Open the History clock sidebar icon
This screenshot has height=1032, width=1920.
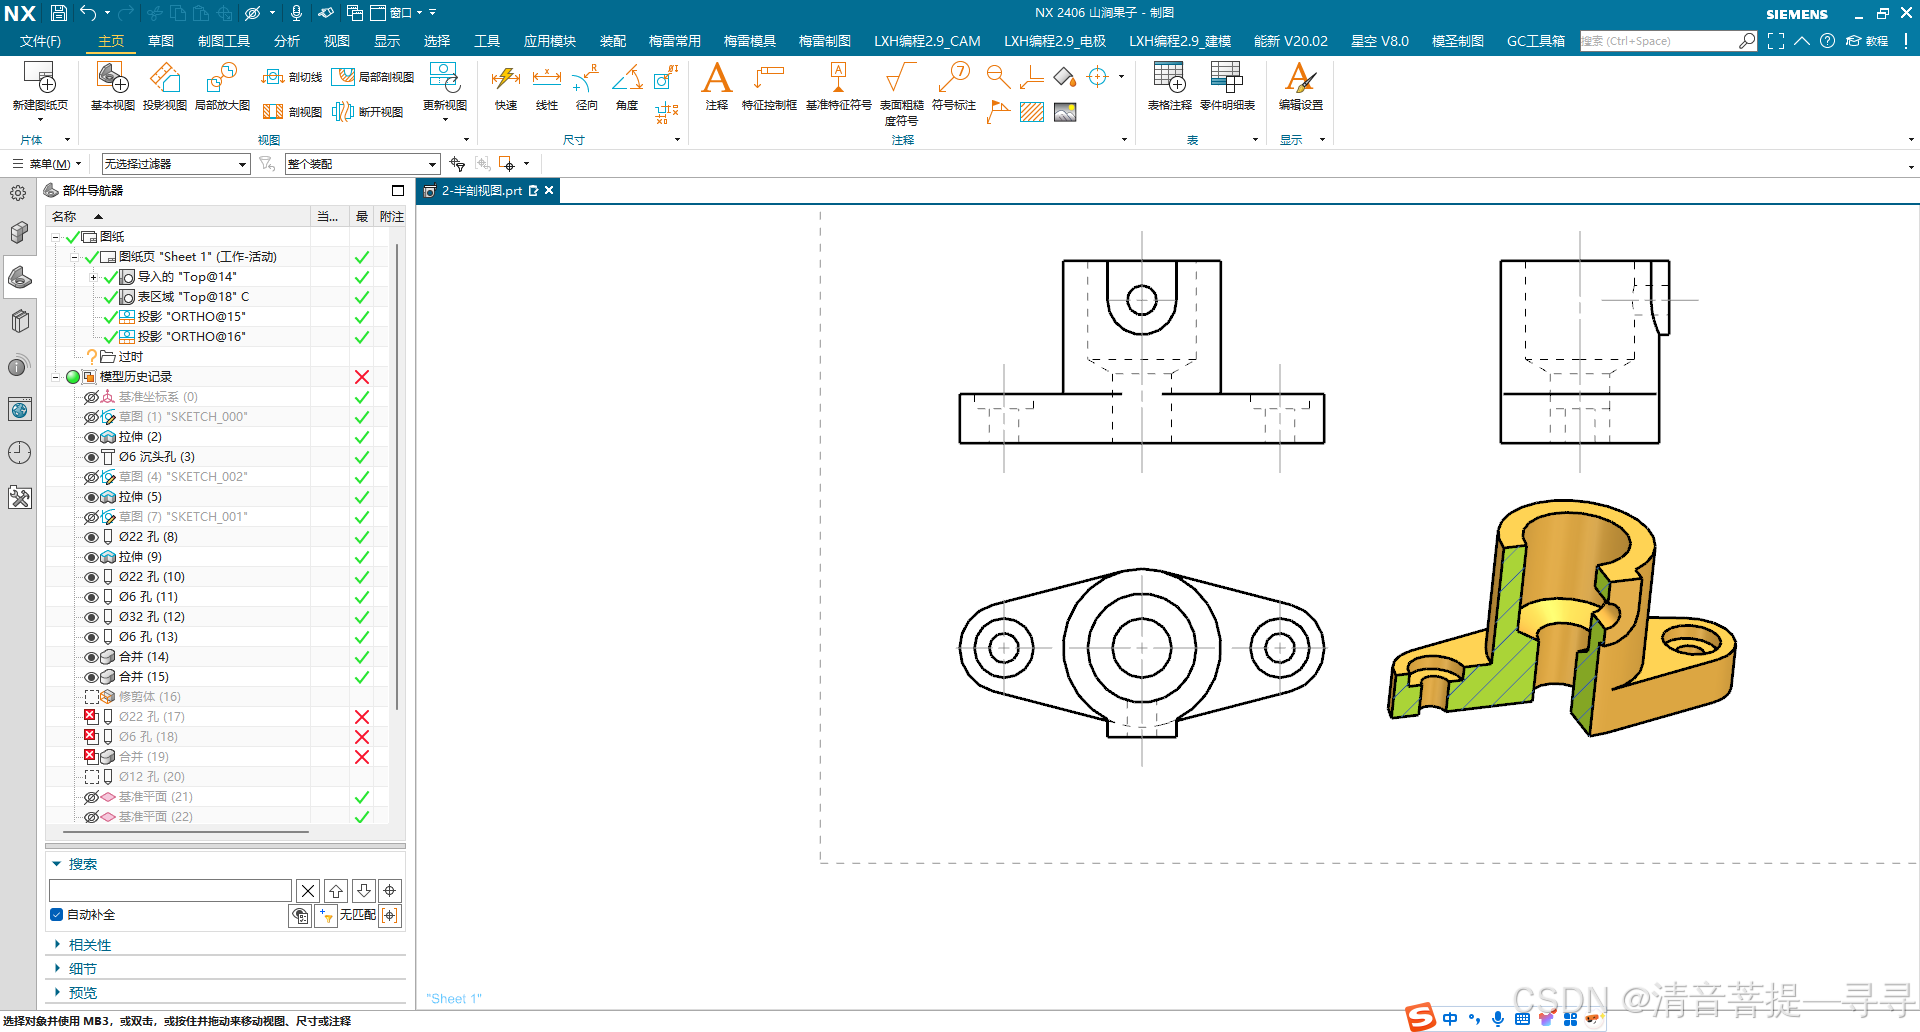[x=19, y=453]
